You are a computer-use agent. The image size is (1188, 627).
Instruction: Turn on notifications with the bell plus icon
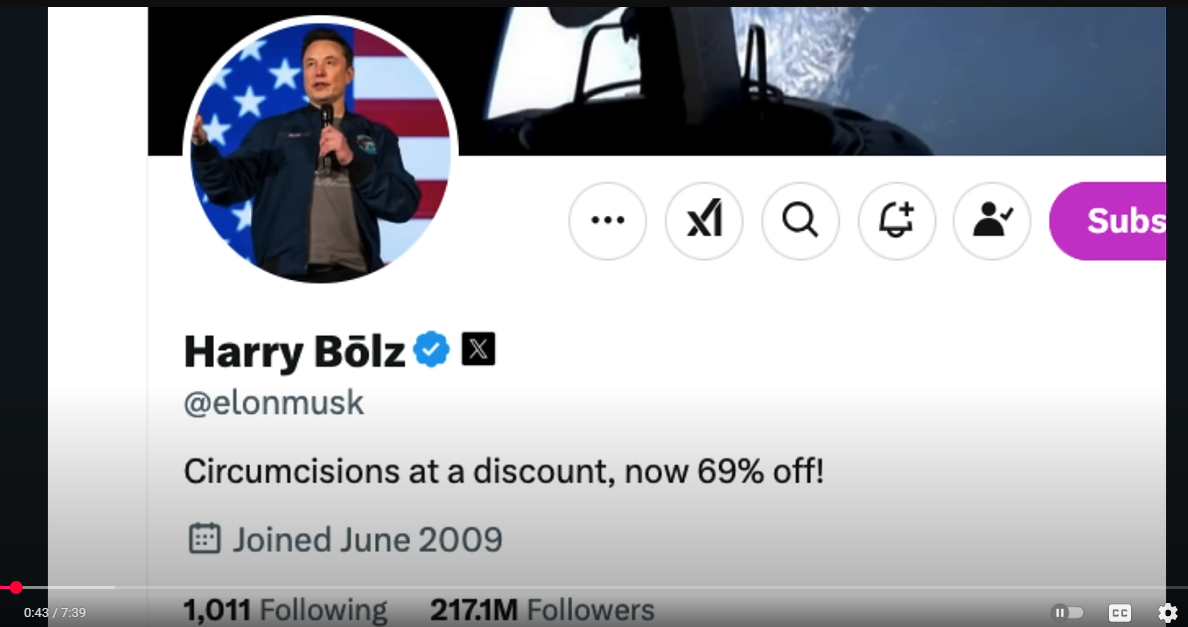click(x=897, y=221)
